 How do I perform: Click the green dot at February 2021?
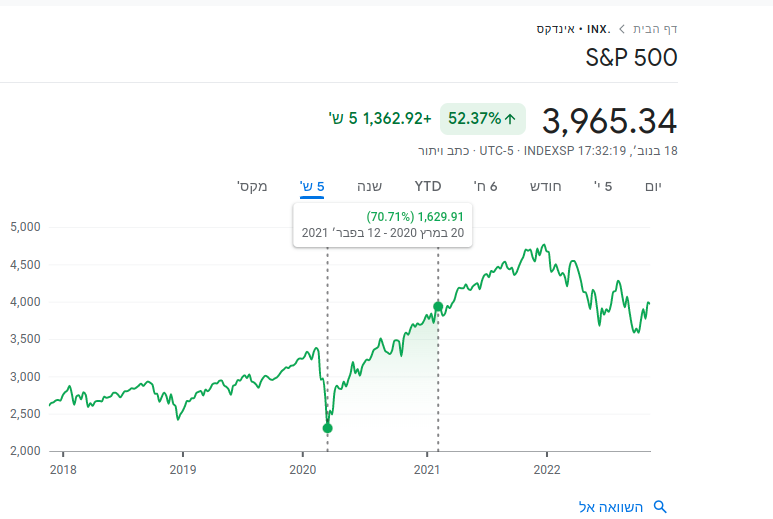pyautogui.click(x=438, y=306)
